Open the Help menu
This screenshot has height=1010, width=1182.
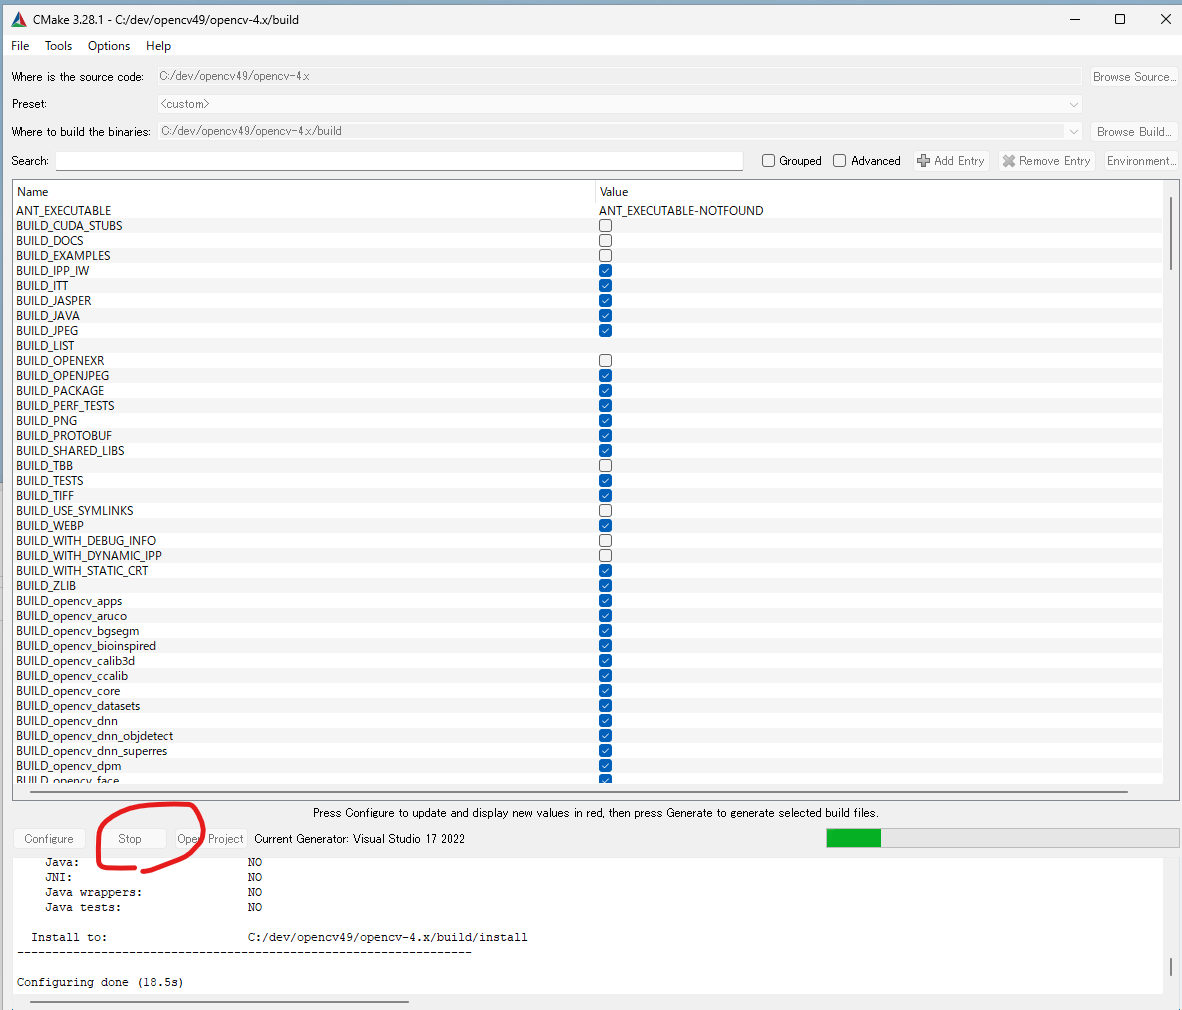[x=158, y=46]
